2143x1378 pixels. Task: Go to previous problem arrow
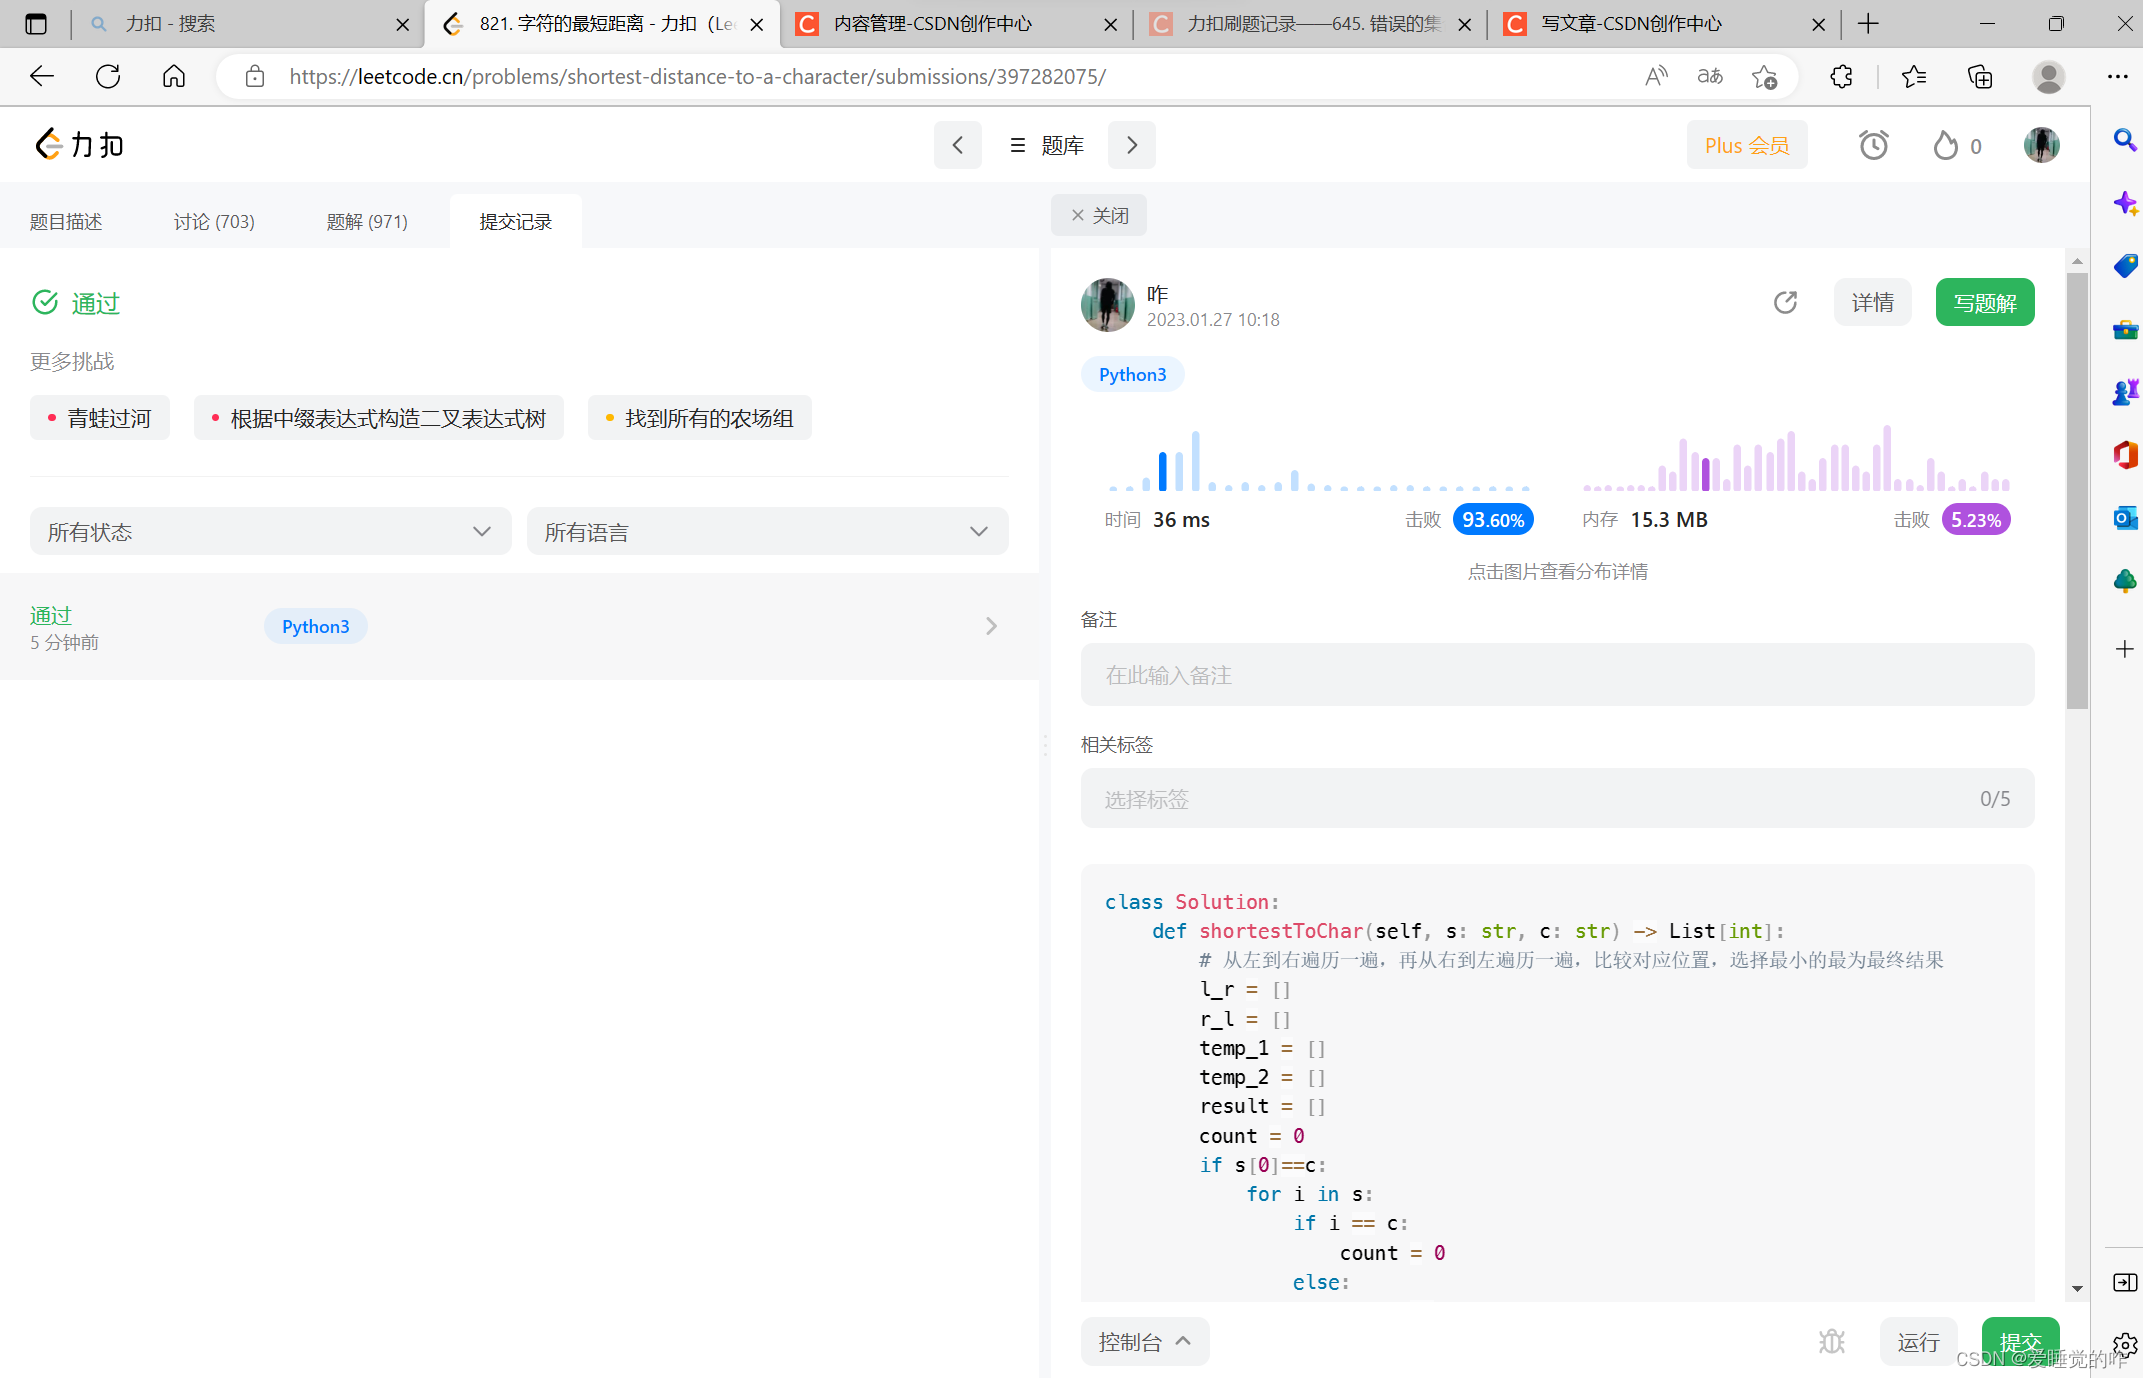pyautogui.click(x=957, y=145)
